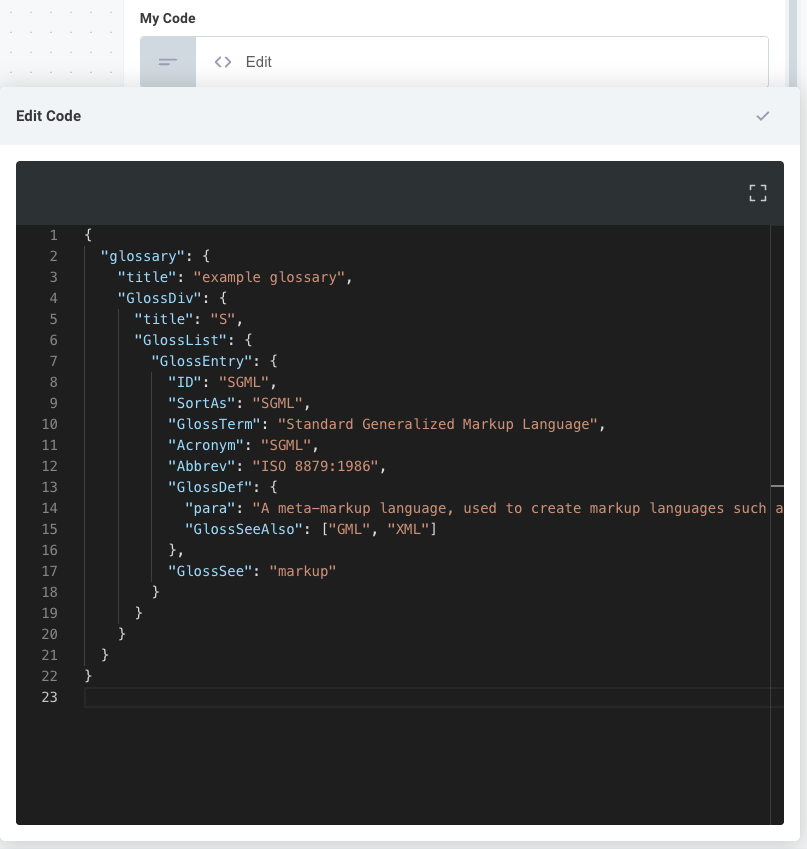
Task: Click line number 10 in the gutter
Action: (49, 424)
